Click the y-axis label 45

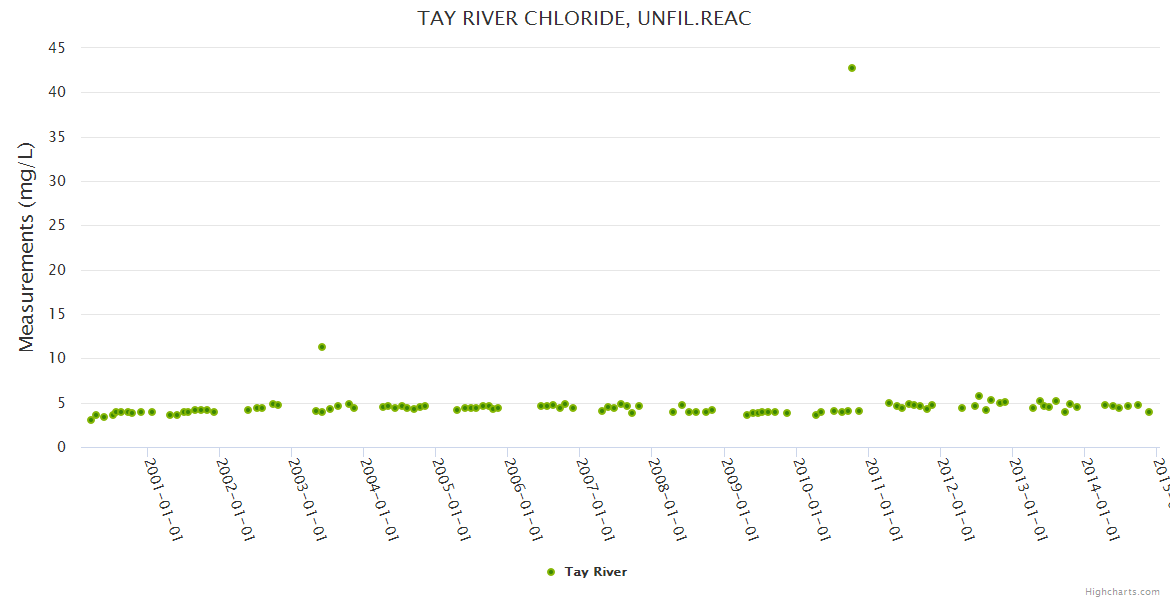56,48
